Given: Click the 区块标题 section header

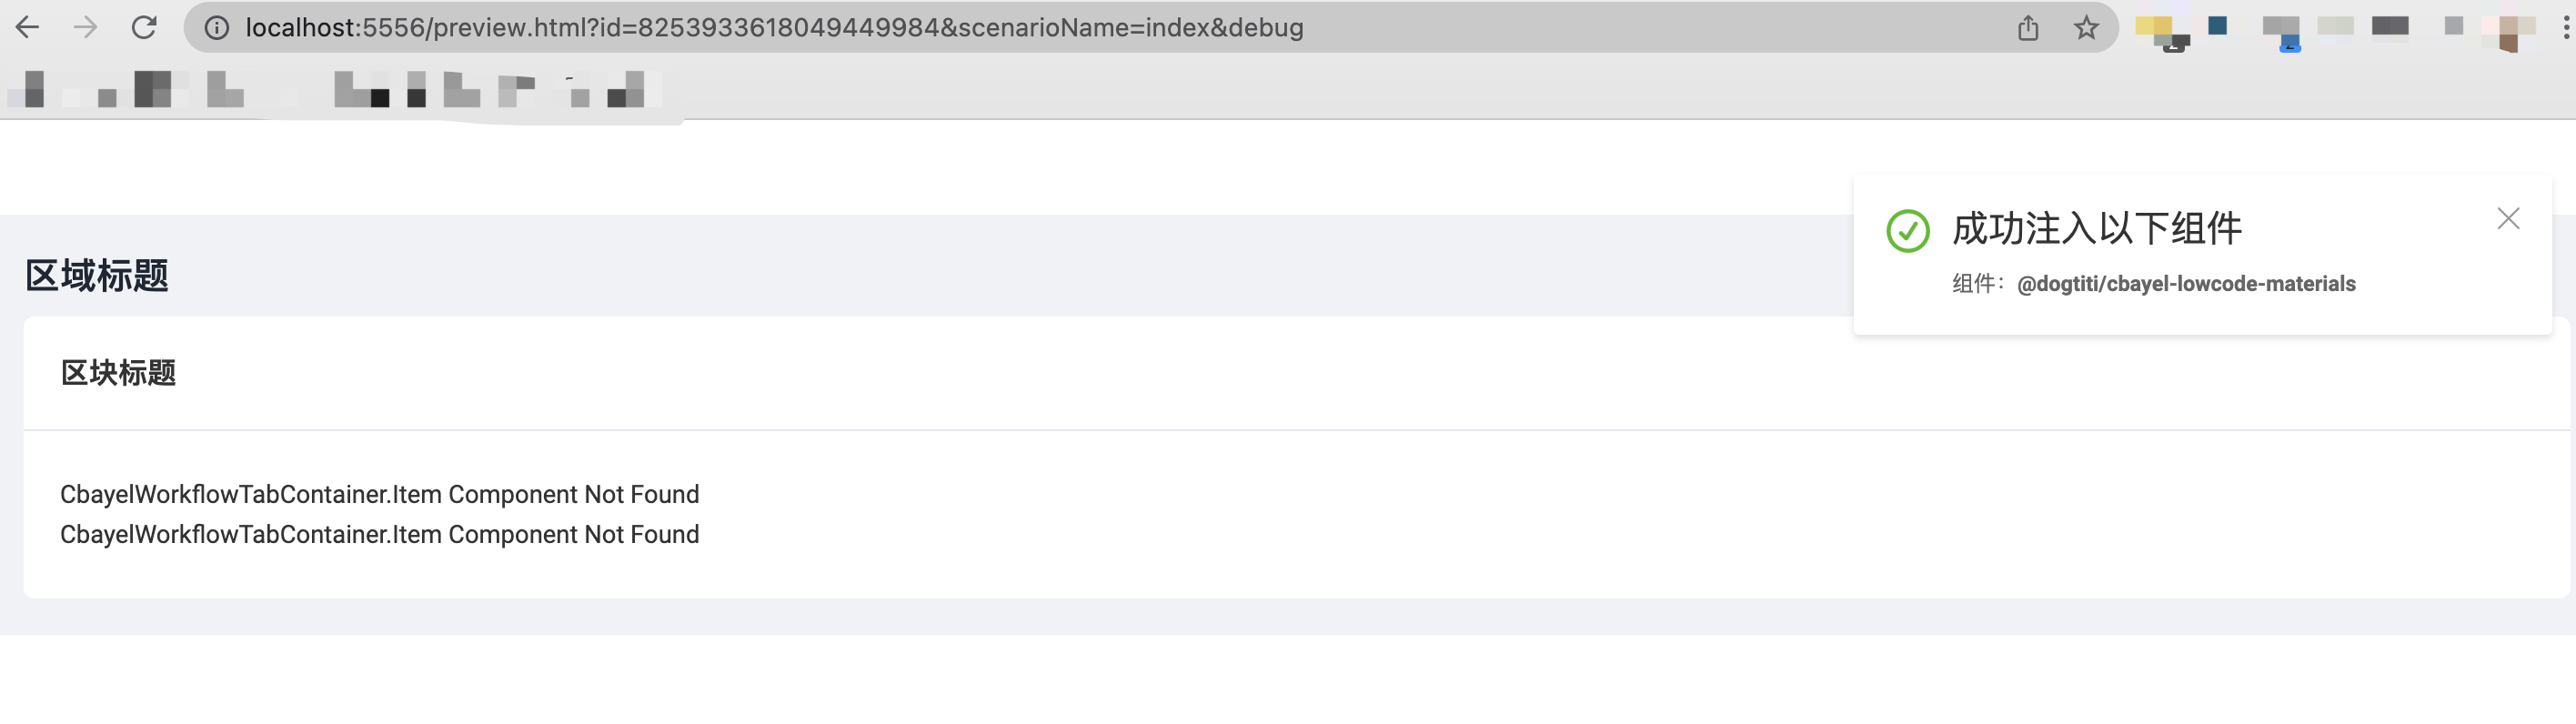Looking at the screenshot, I should point(118,372).
